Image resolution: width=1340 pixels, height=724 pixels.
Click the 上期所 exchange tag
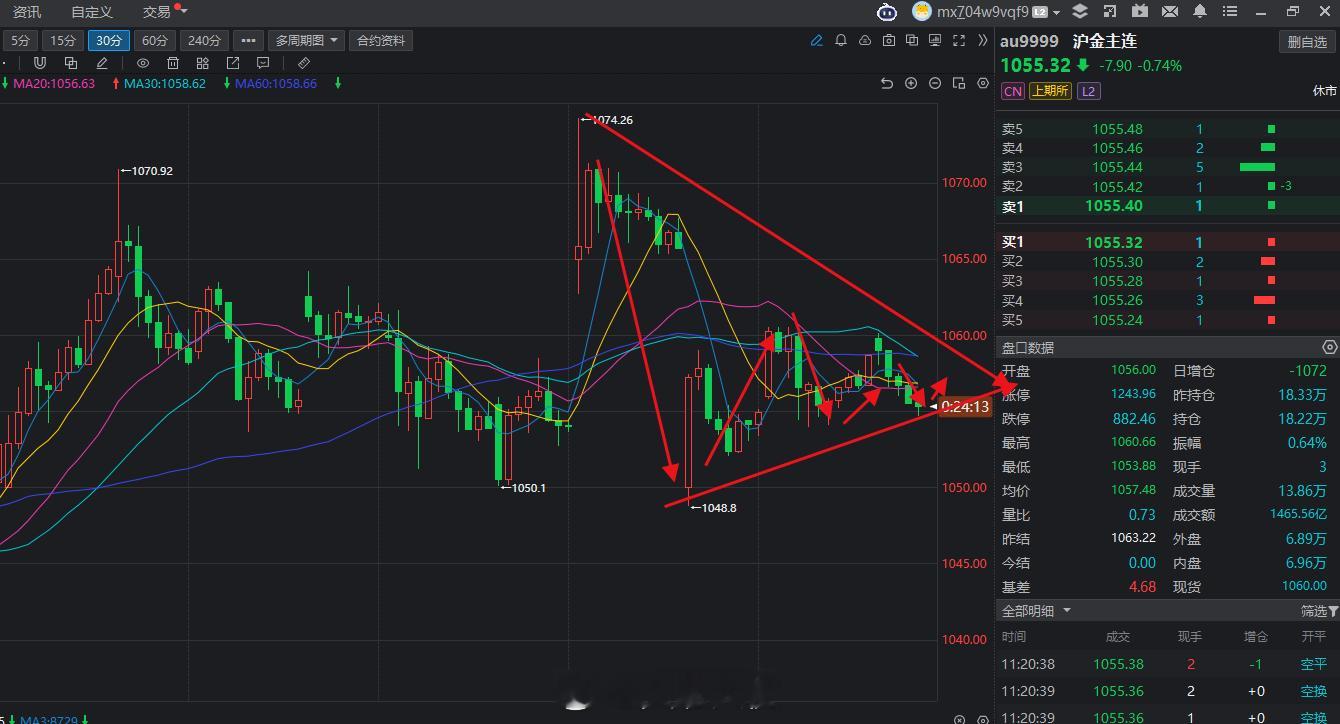pyautogui.click(x=1050, y=91)
